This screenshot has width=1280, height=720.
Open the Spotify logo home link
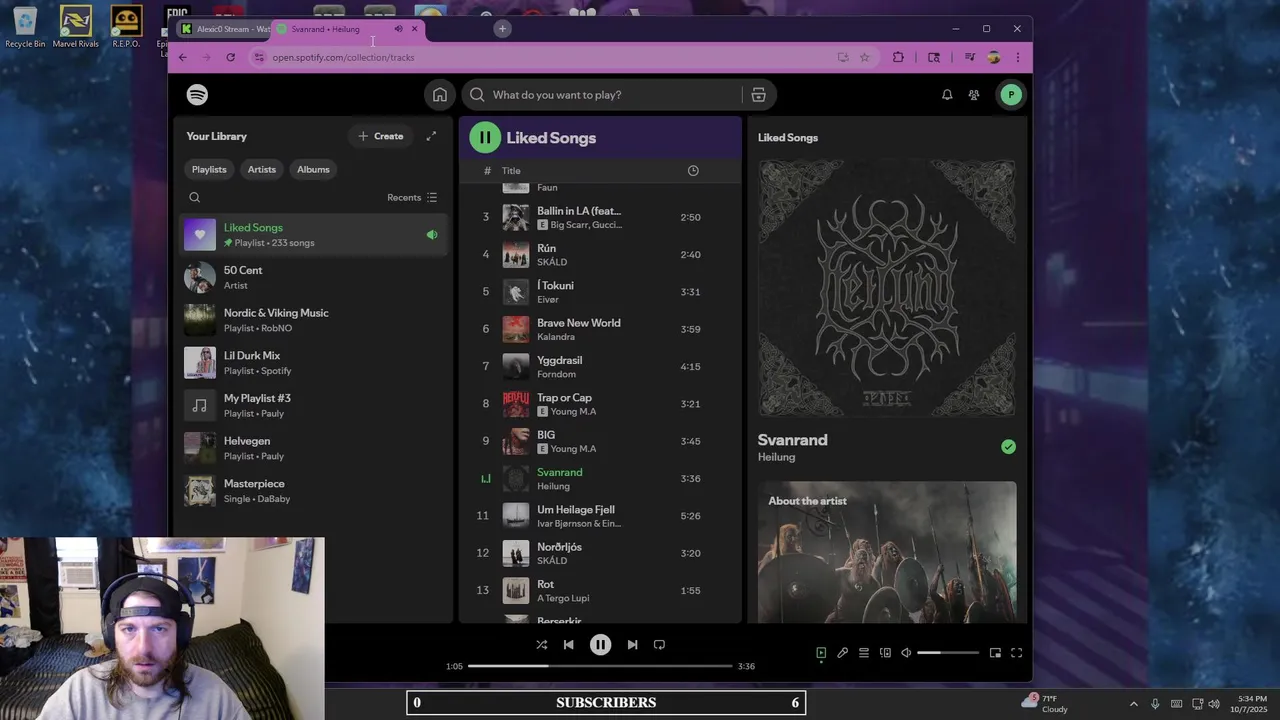coord(197,95)
